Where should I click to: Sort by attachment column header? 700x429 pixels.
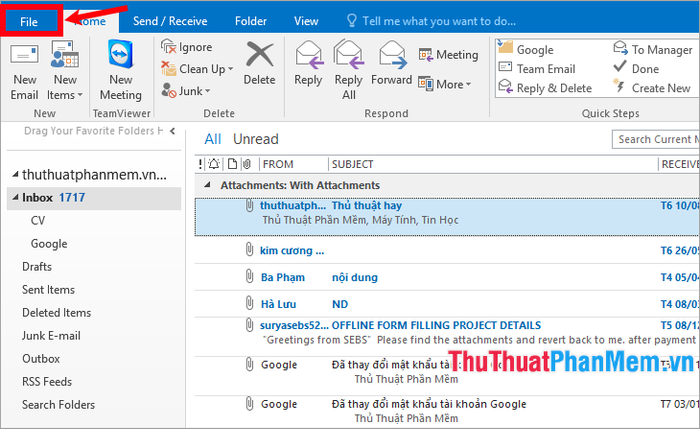[247, 164]
